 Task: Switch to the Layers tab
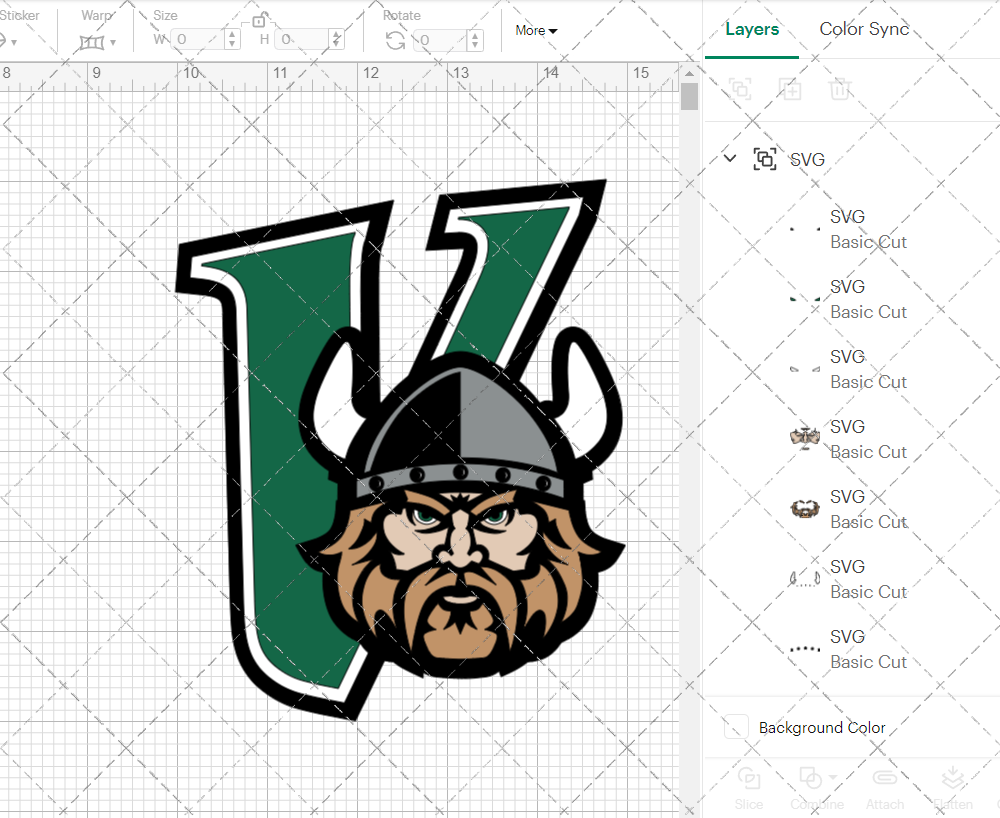click(x=752, y=29)
